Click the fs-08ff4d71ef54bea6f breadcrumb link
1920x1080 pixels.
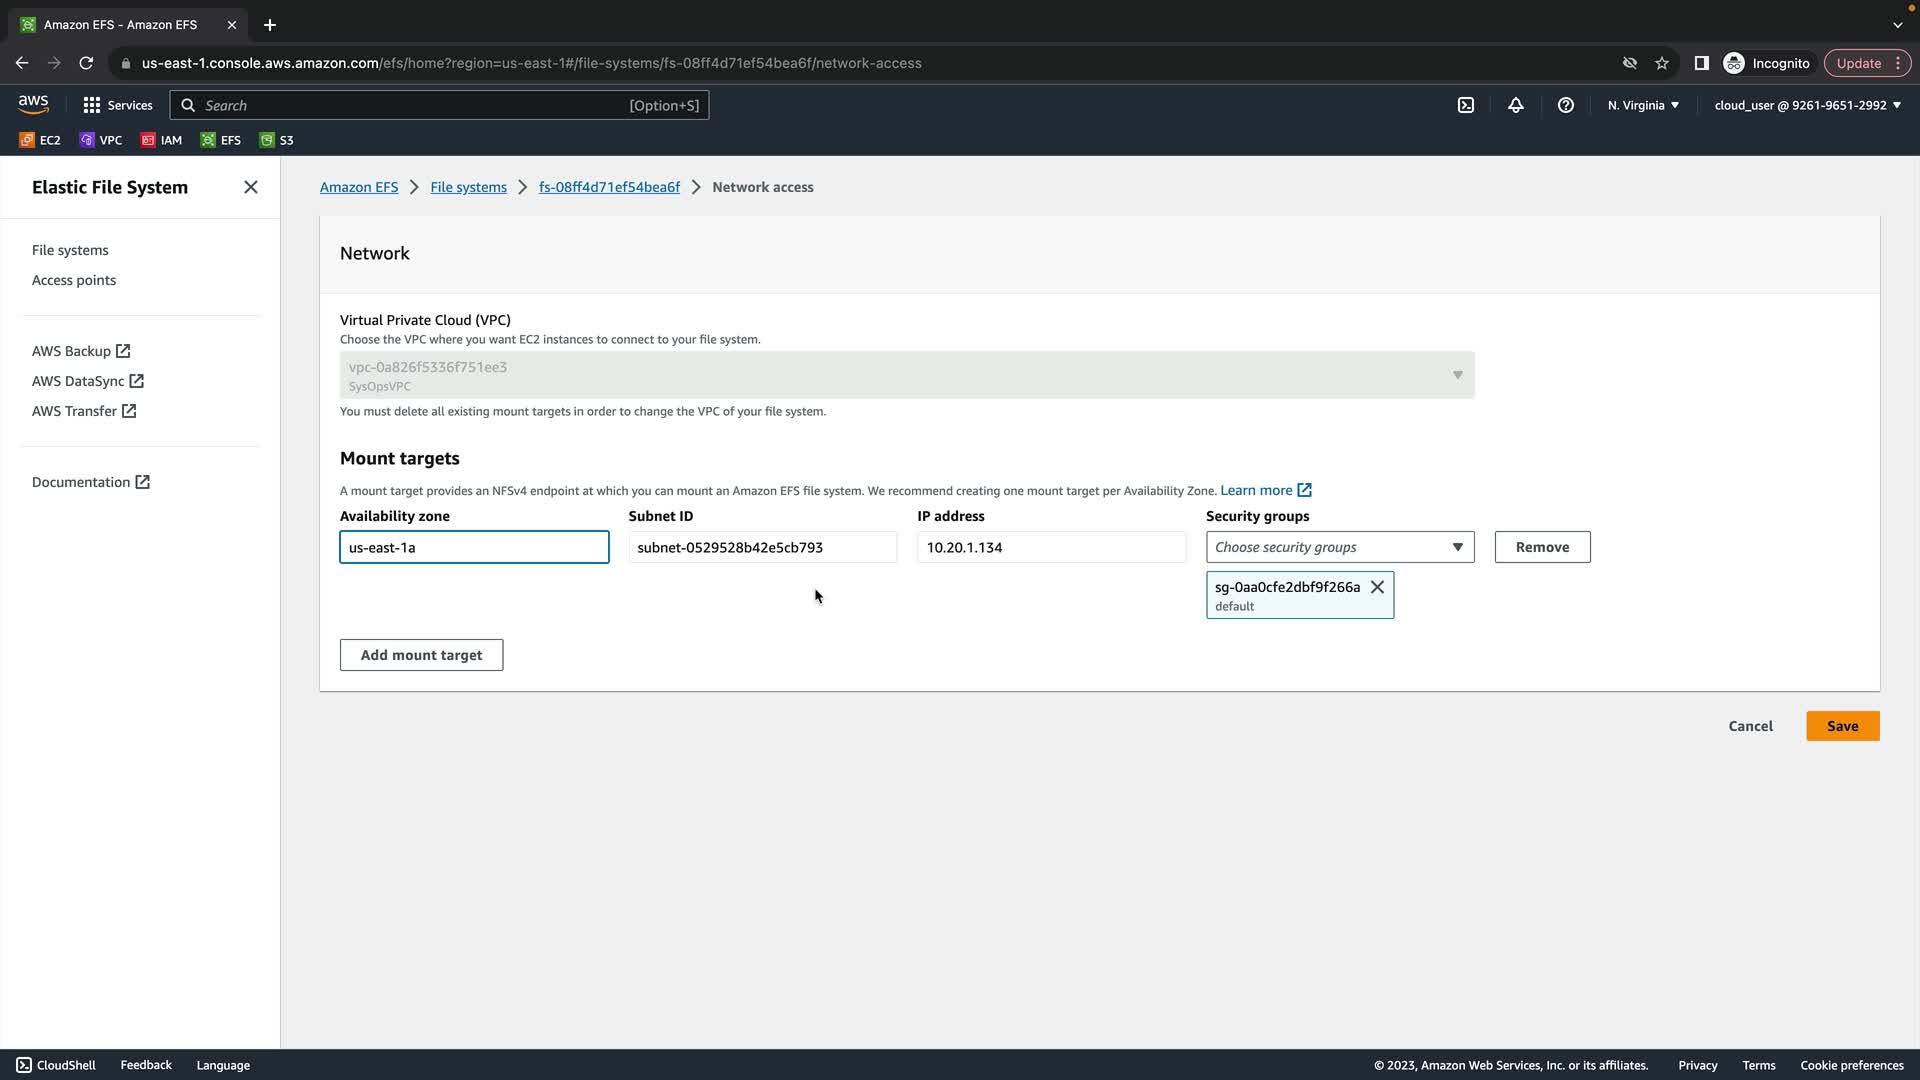(609, 187)
